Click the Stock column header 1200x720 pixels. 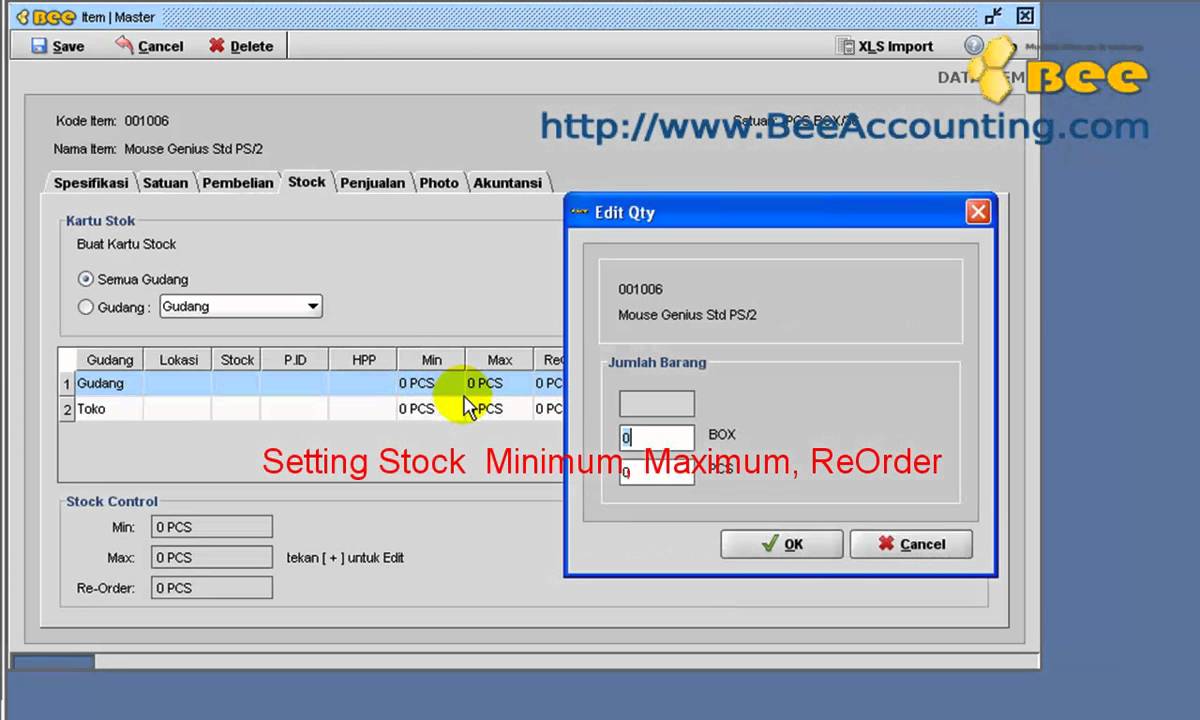(237, 360)
